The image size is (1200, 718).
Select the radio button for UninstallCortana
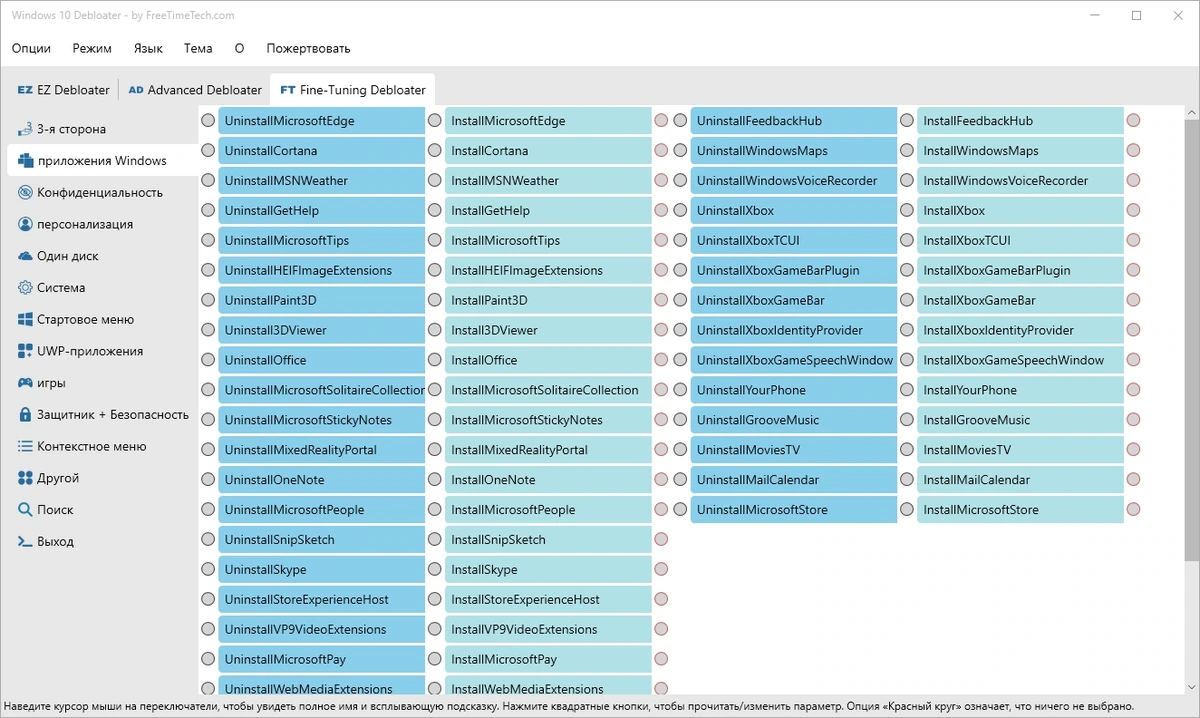click(208, 151)
